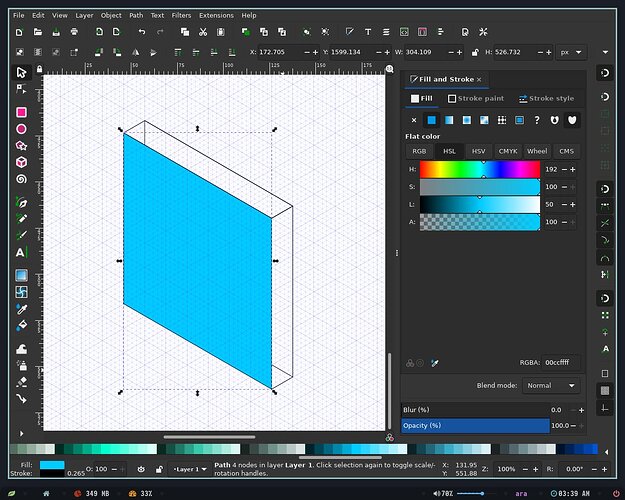This screenshot has height=500, width=625.
Task: Toggle the current layer lock
Action: click(159, 469)
